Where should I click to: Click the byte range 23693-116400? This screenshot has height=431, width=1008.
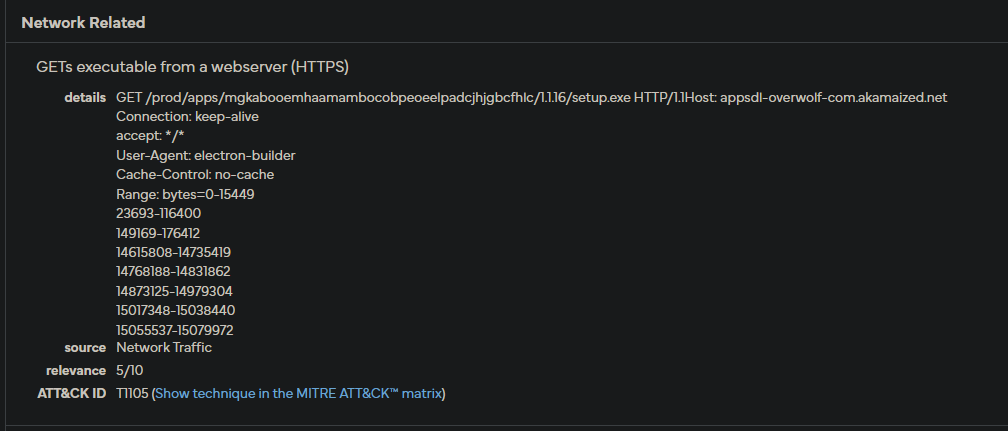click(x=159, y=214)
